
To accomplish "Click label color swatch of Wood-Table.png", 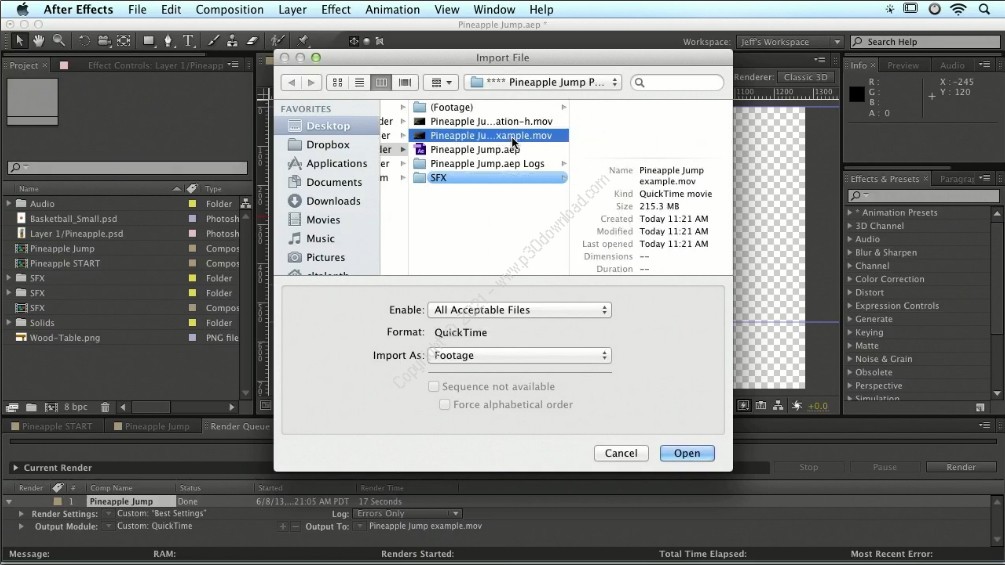I will point(192,338).
